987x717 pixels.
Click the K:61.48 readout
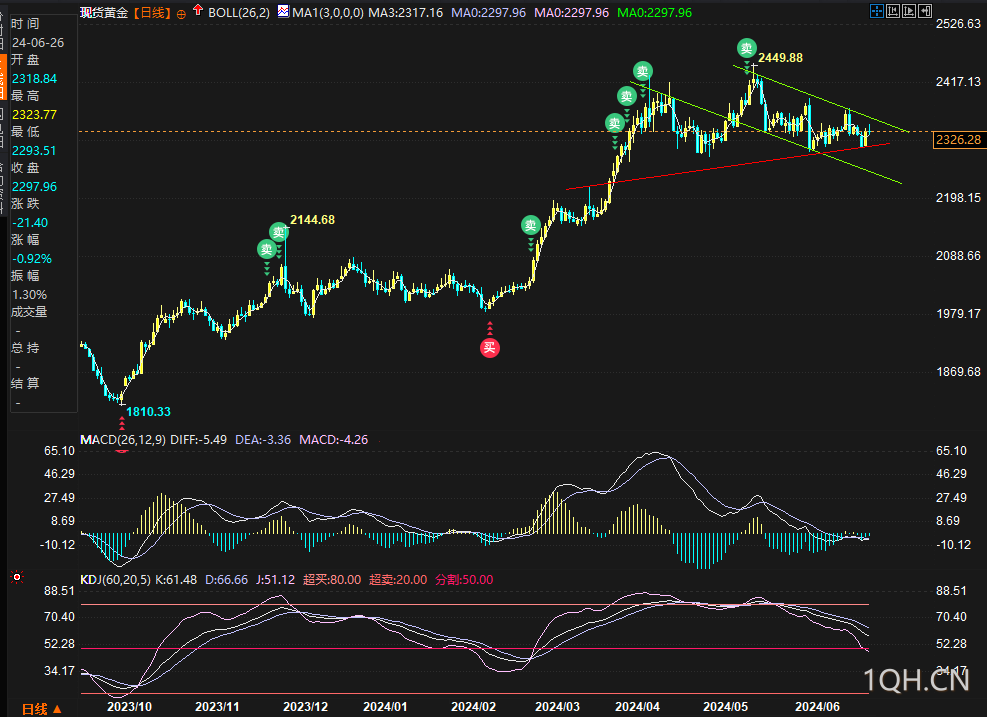click(x=176, y=579)
